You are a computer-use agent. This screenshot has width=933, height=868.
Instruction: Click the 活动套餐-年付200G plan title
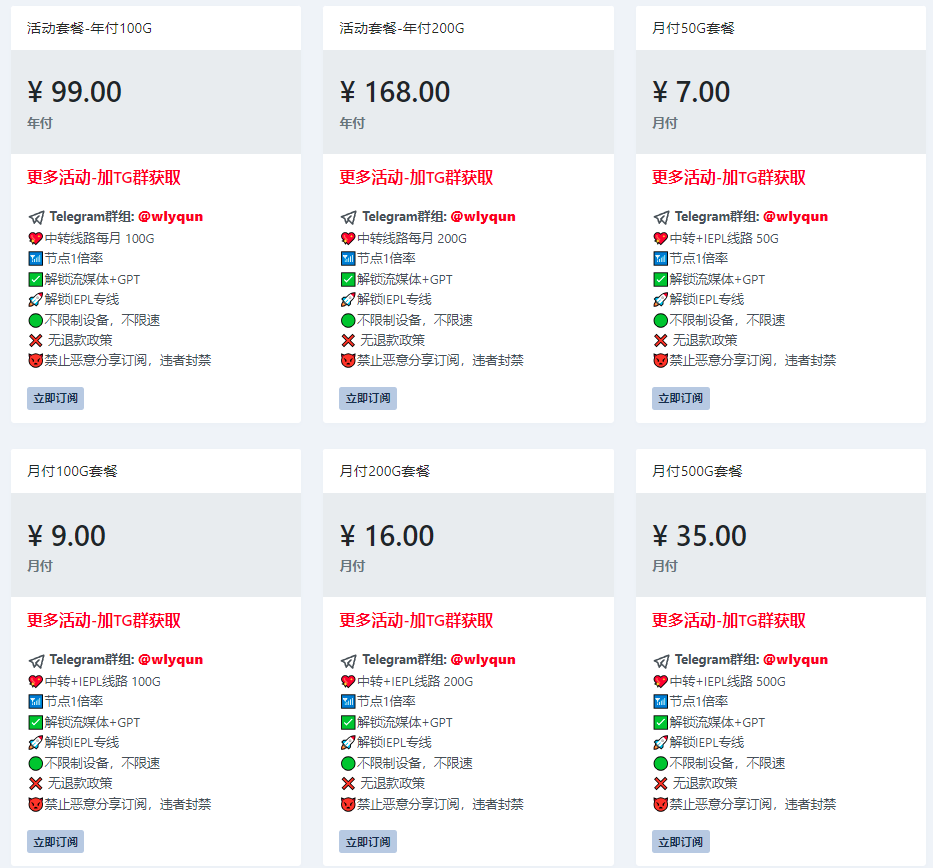click(x=402, y=28)
